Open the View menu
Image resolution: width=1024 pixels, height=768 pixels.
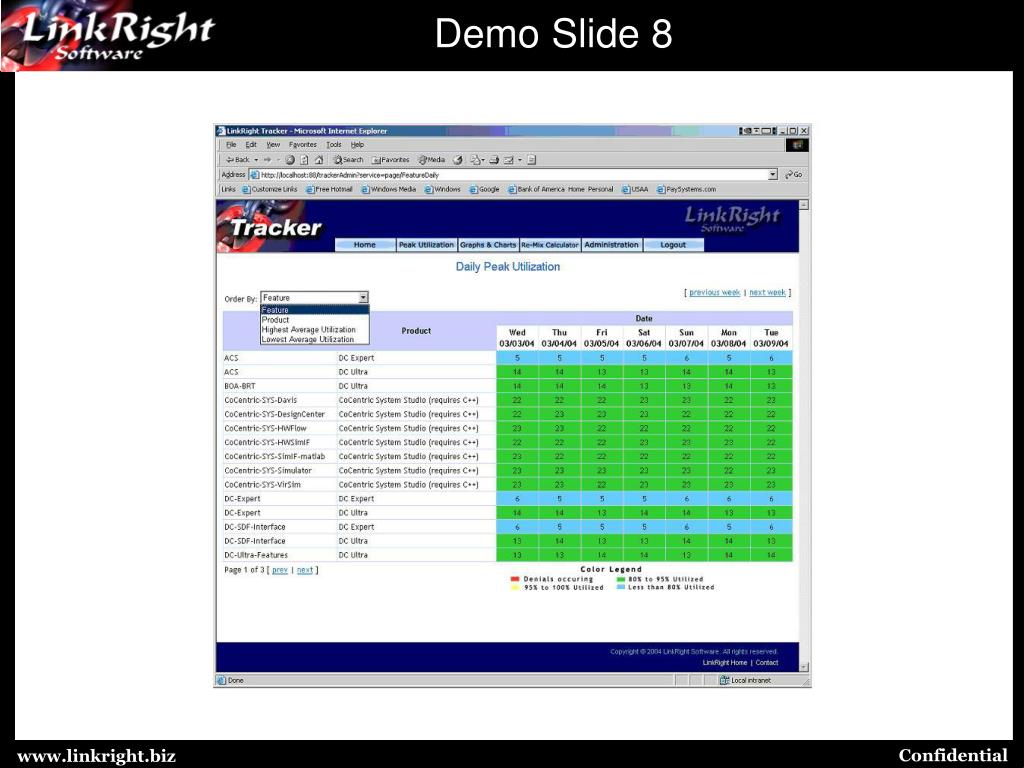(274, 145)
